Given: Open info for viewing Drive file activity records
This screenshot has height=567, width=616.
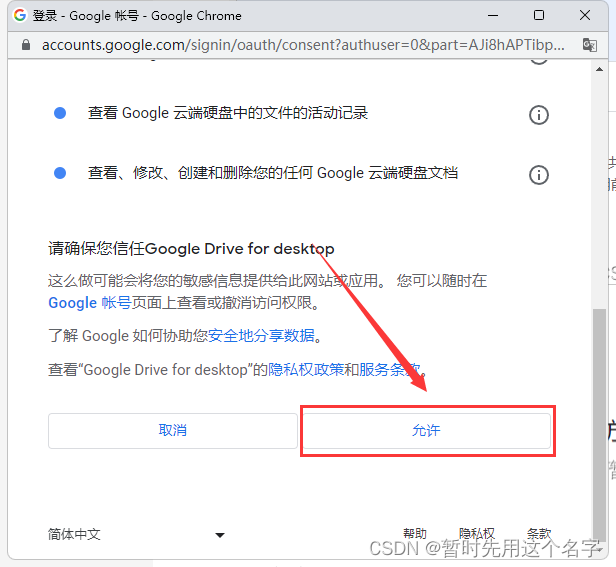Looking at the screenshot, I should pos(539,115).
